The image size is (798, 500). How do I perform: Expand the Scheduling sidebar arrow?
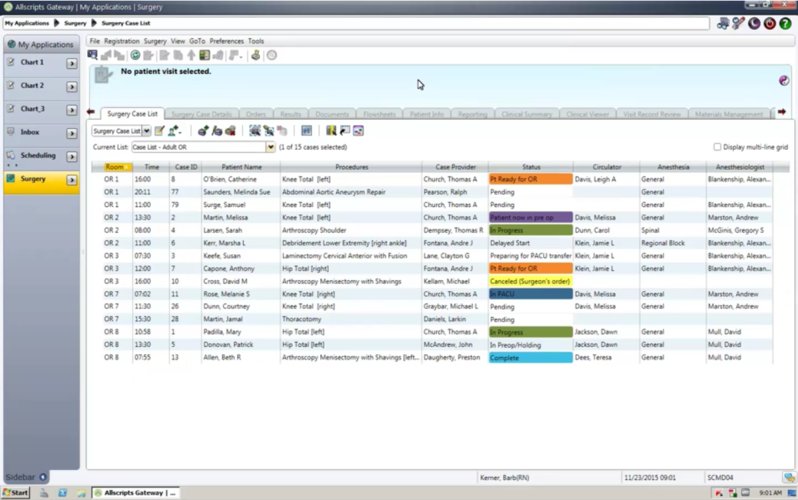click(x=71, y=156)
